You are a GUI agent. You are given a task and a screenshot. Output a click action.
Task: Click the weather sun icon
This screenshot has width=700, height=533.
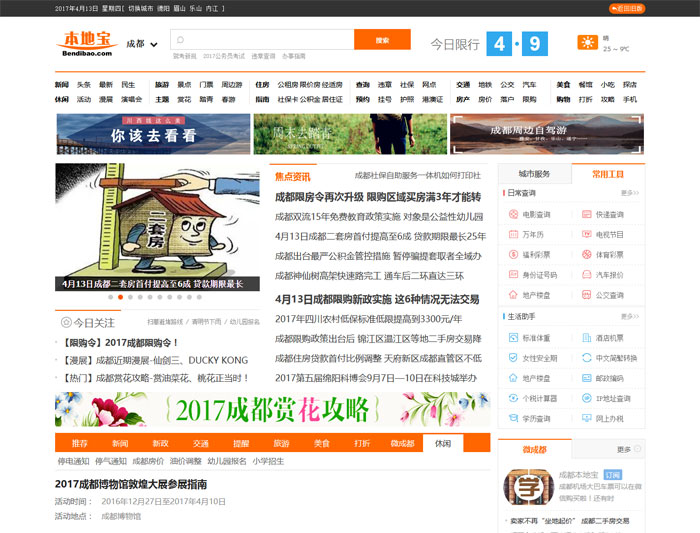click(x=587, y=43)
